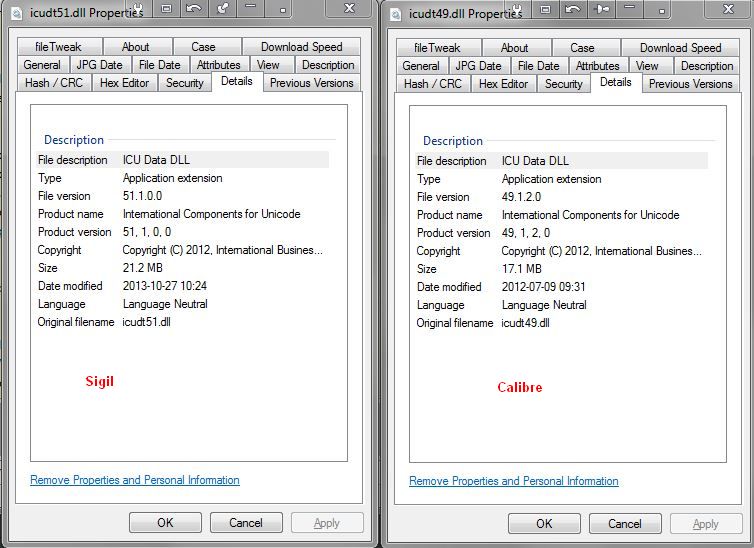Screen dimensions: 754x548
Task: Click OK in icudt51.dll Properties window
Action: coord(165,523)
